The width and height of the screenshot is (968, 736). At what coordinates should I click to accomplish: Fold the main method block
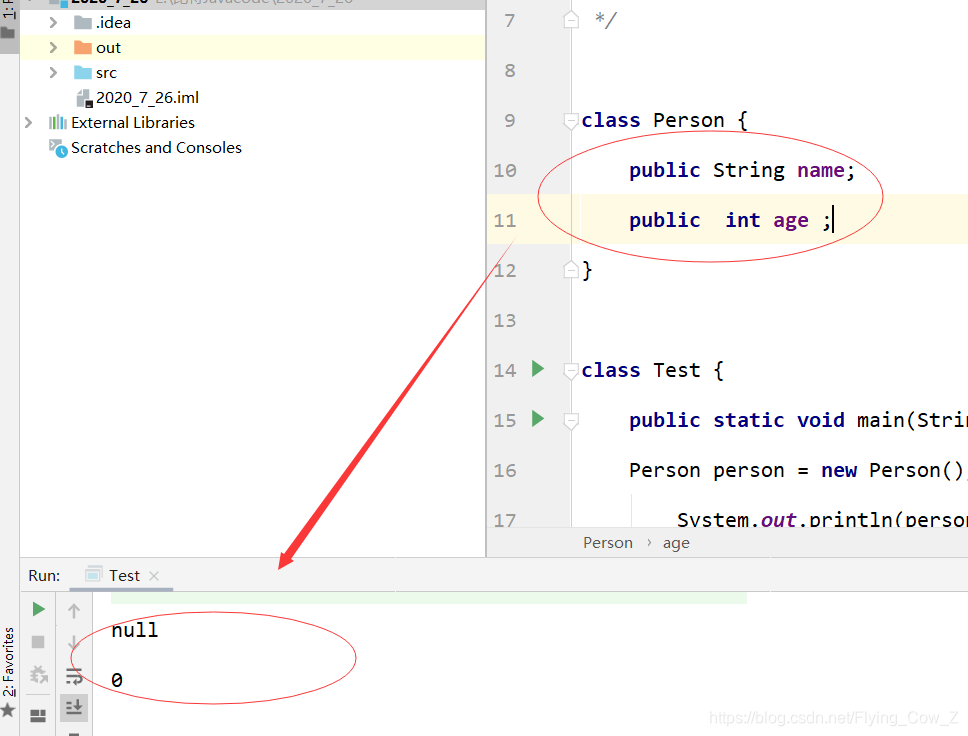[x=571, y=420]
